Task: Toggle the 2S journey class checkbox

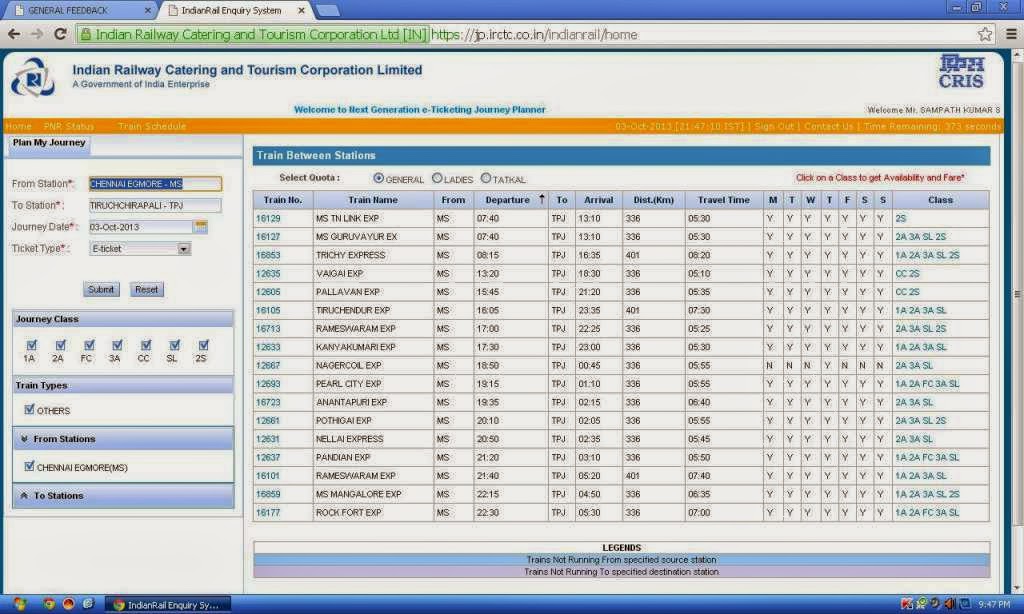Action: pyautogui.click(x=203, y=345)
